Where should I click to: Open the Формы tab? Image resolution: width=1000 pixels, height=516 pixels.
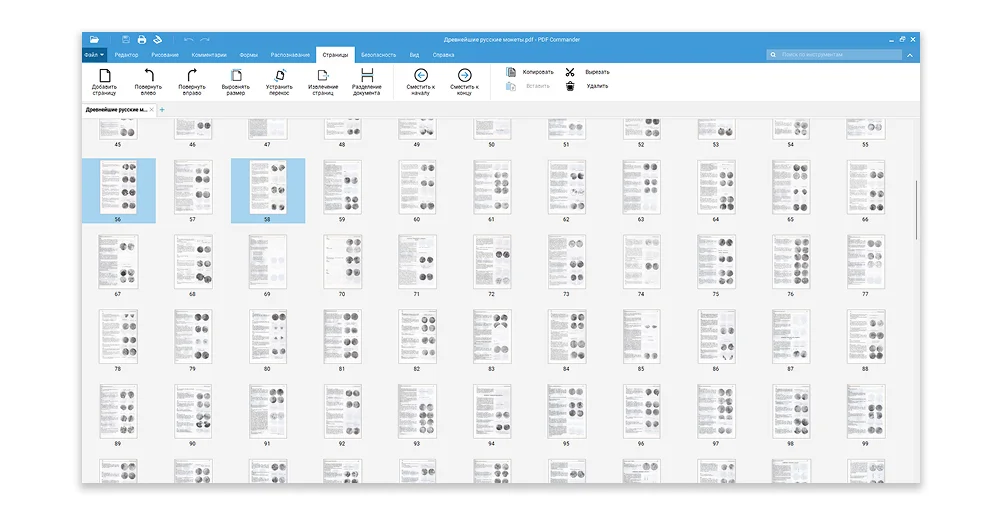click(249, 55)
